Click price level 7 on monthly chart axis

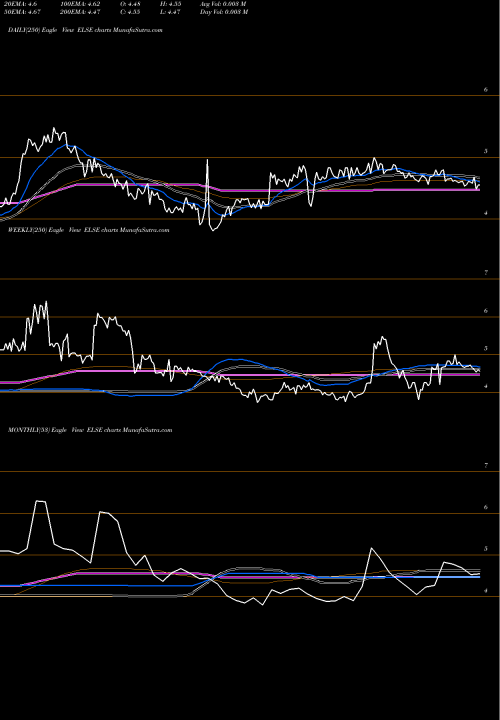tap(486, 466)
